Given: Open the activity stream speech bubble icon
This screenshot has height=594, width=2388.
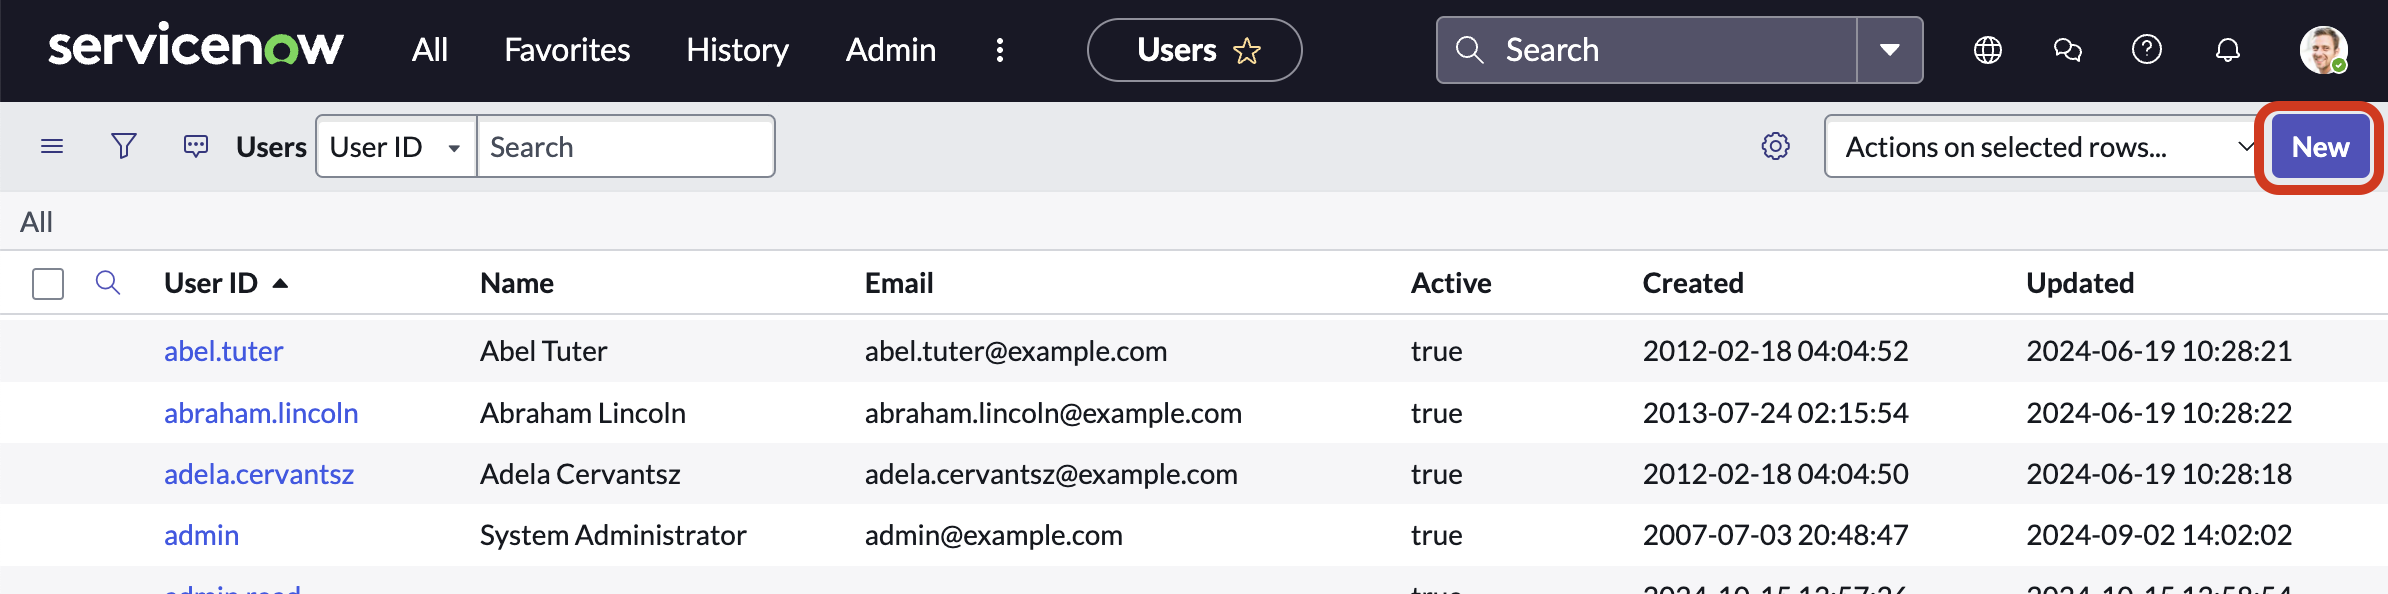Looking at the screenshot, I should coord(196,147).
